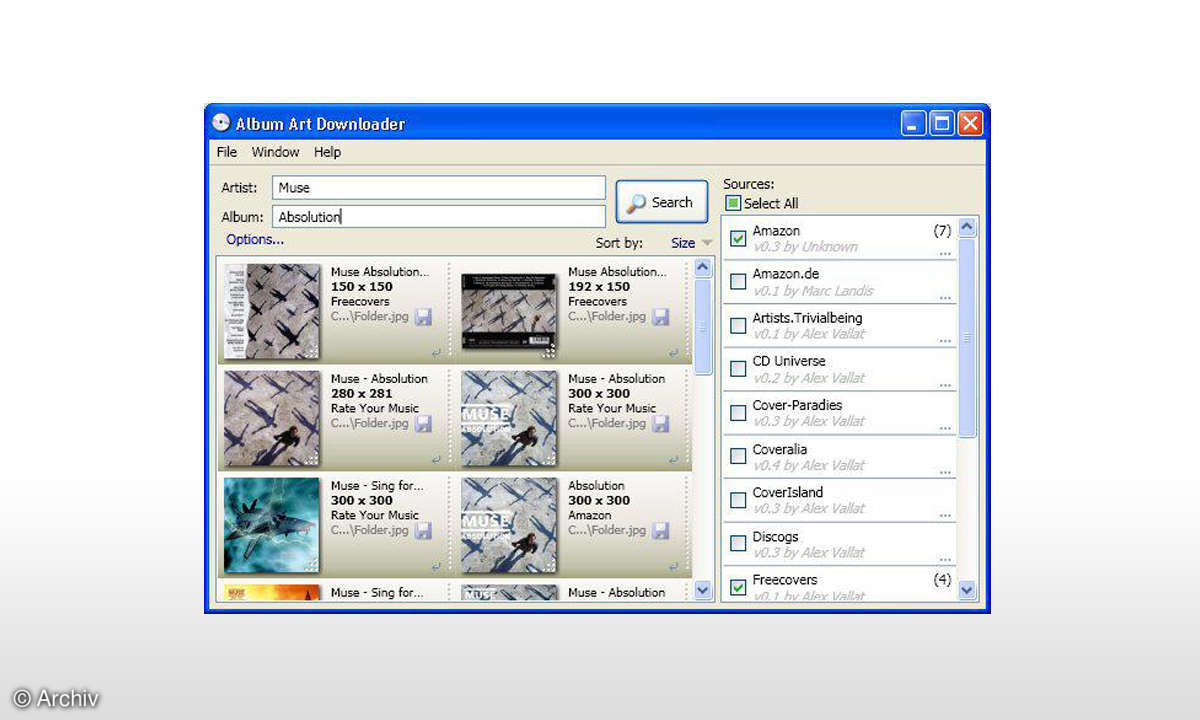Click the 'Sort by:' label
The height and width of the screenshot is (720, 1200).
[619, 243]
